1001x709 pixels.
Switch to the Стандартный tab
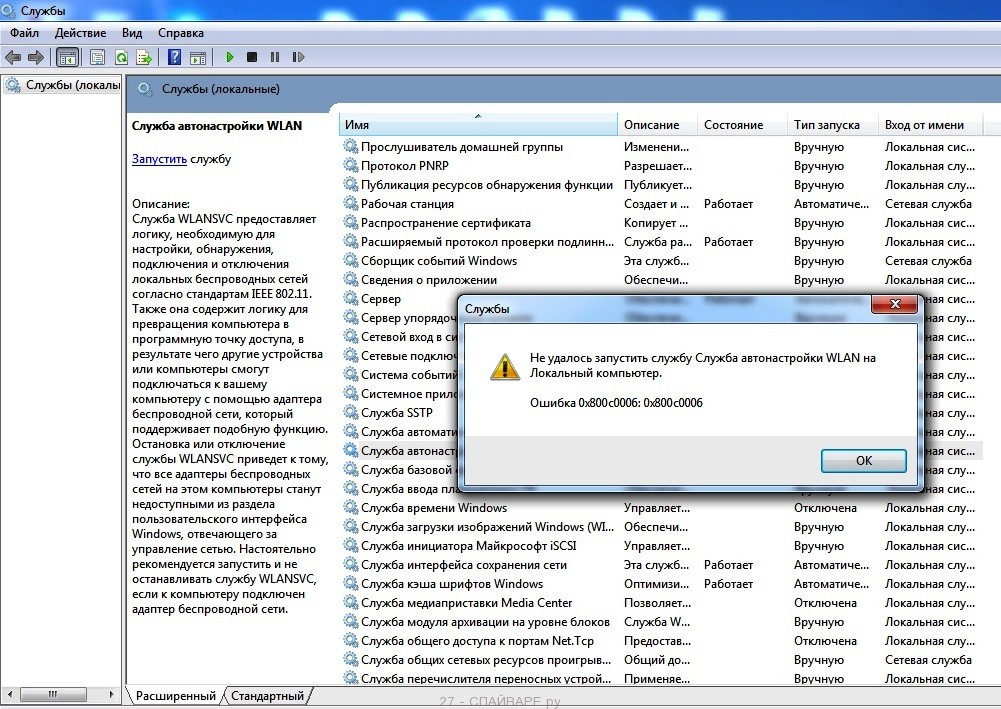click(267, 695)
